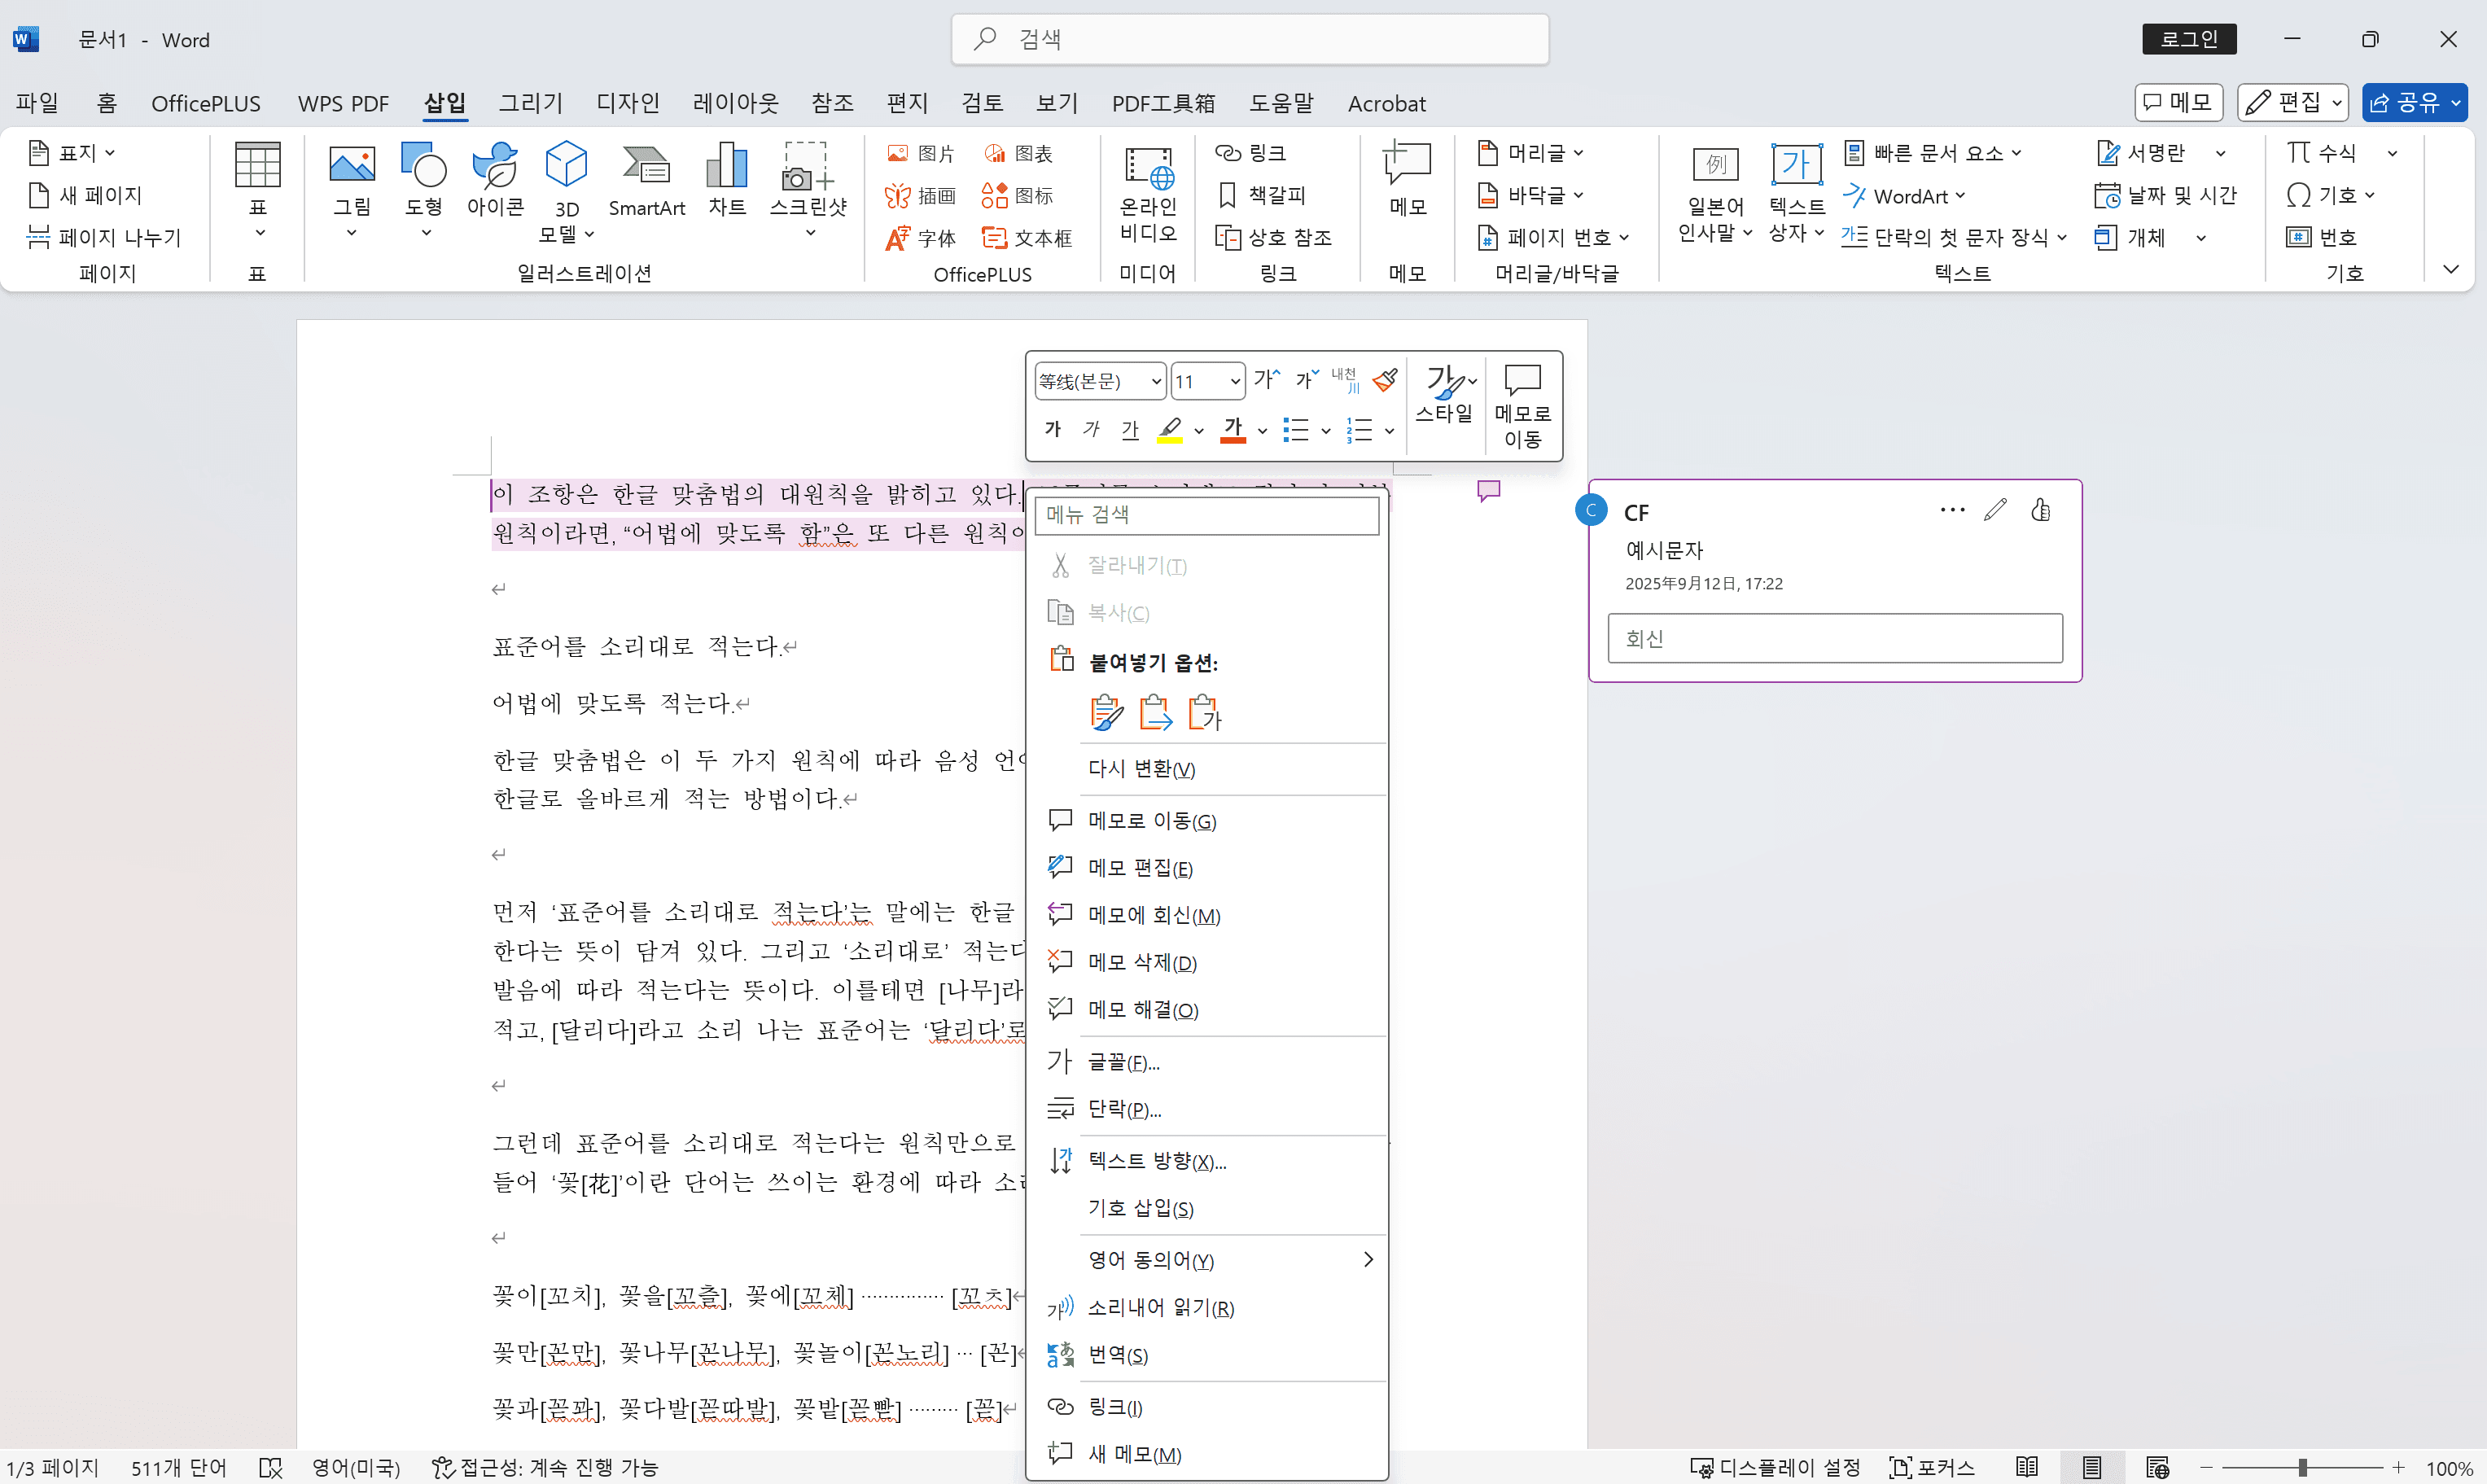Insert a 텍스트 상자 text box
Screen dimensions: 2487x1484
(1796, 192)
